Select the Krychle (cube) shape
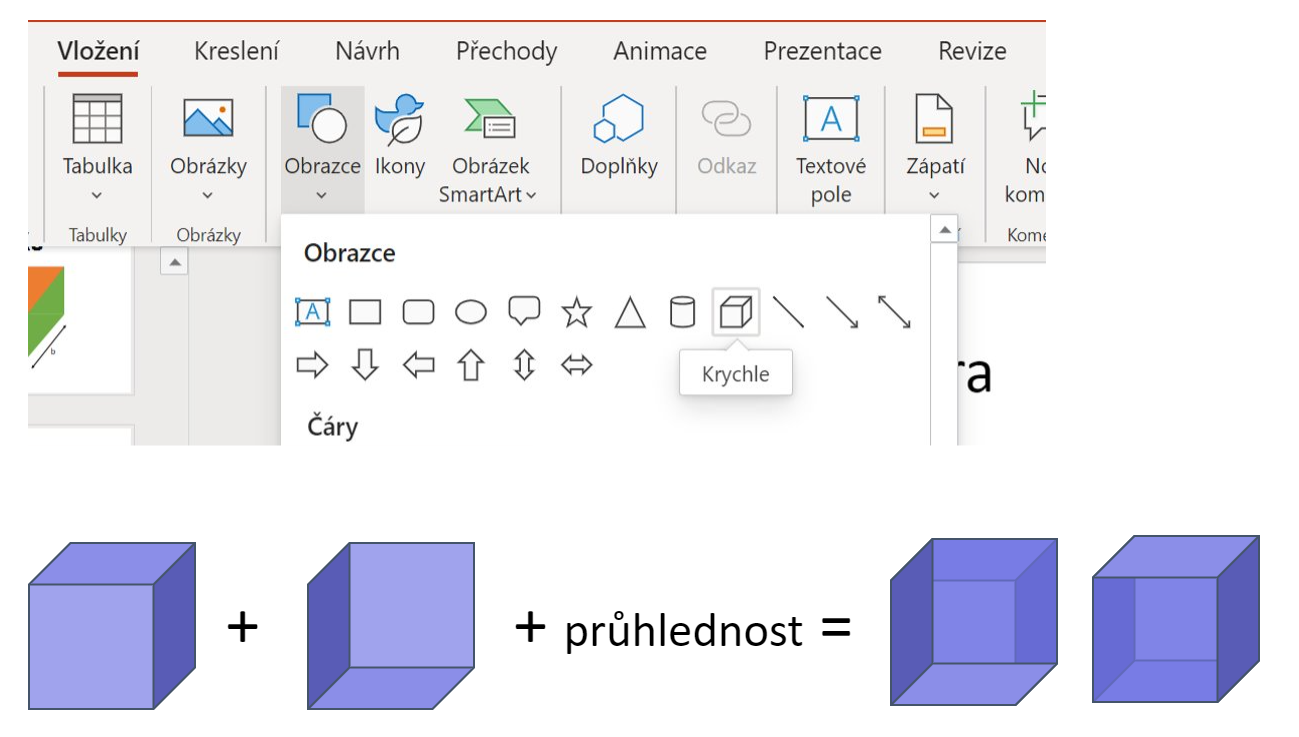The image size is (1299, 737). click(735, 312)
